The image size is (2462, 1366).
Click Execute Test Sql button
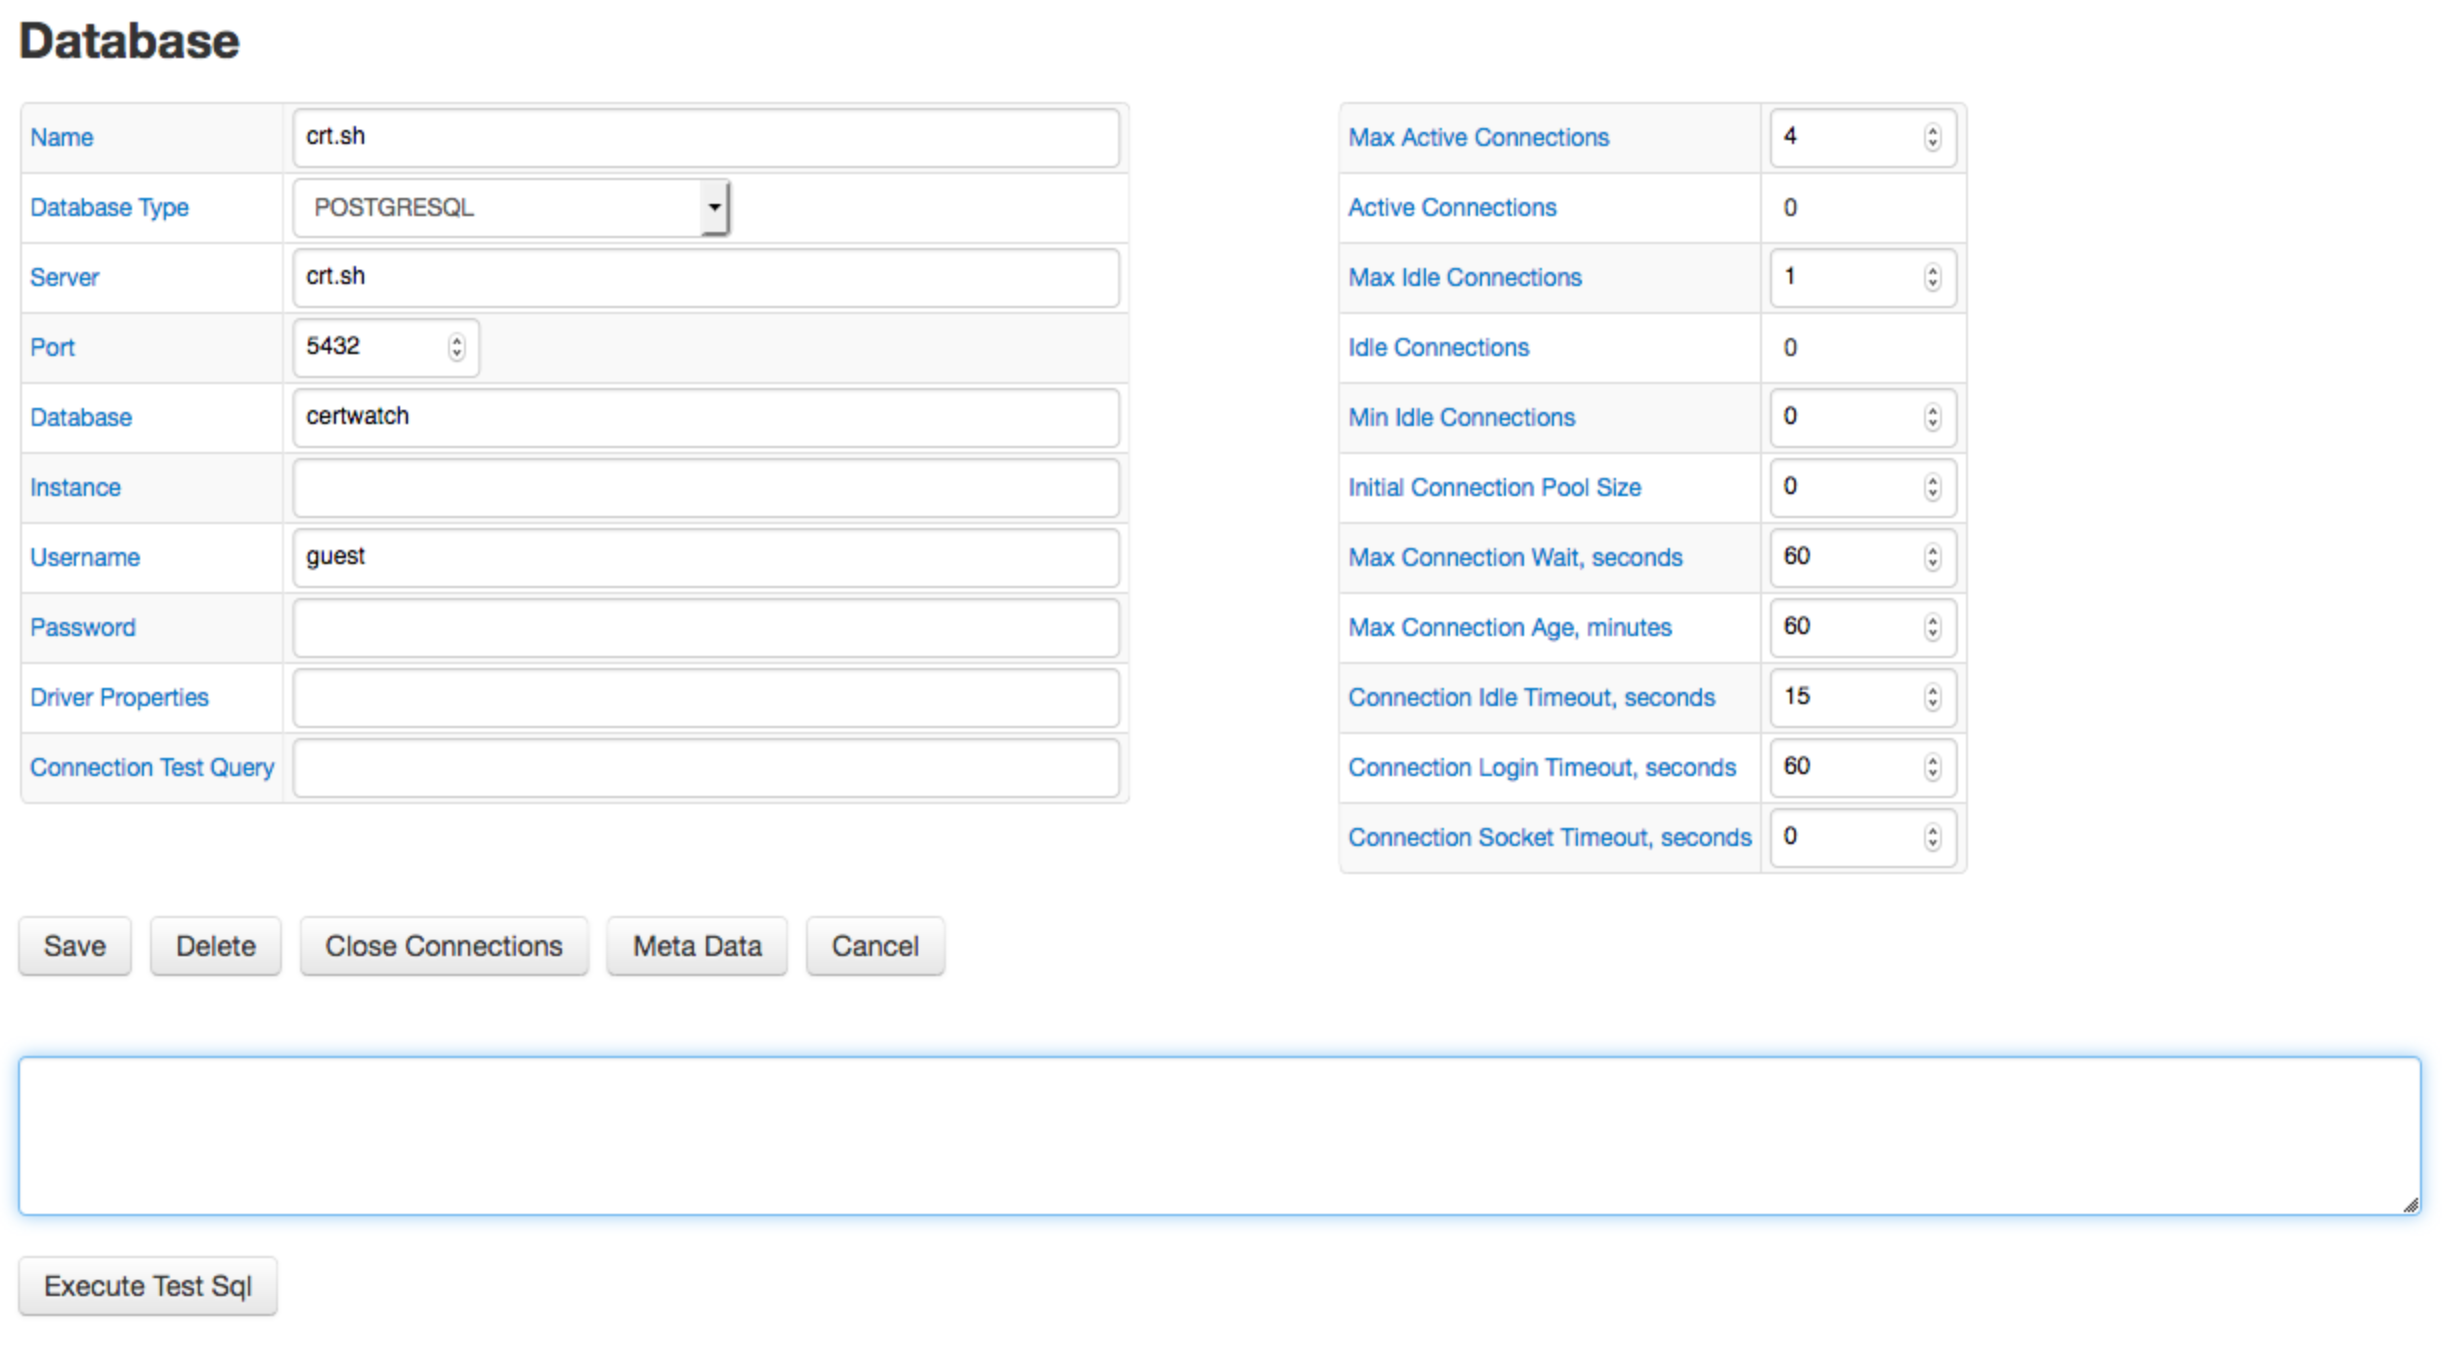(x=148, y=1286)
